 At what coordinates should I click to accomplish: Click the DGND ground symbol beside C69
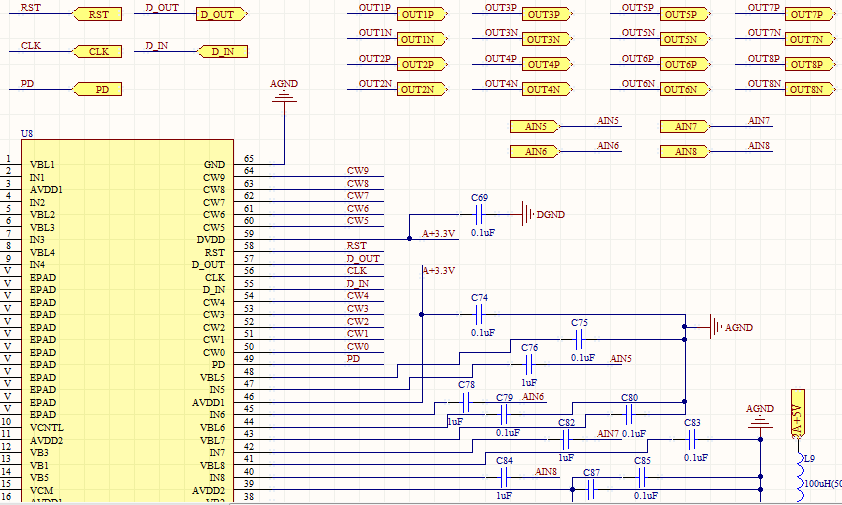tap(527, 214)
